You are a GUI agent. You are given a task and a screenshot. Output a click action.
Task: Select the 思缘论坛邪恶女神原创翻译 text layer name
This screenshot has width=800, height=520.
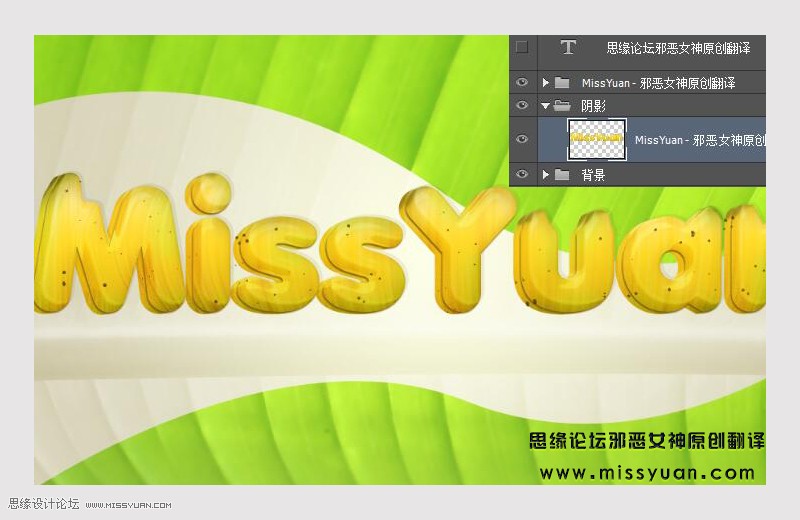pos(678,48)
